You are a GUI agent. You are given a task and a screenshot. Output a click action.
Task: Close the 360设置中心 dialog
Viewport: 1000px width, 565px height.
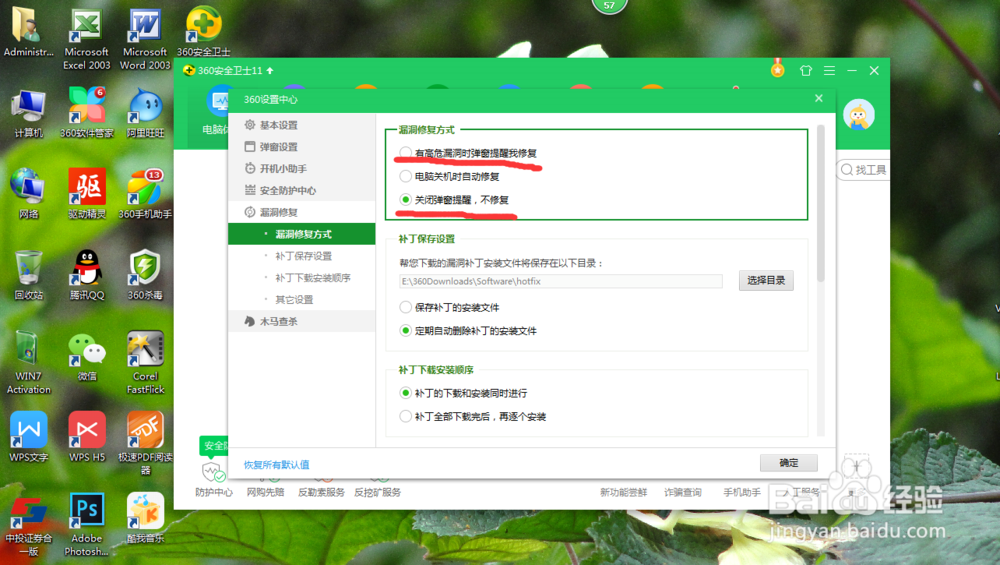click(818, 98)
